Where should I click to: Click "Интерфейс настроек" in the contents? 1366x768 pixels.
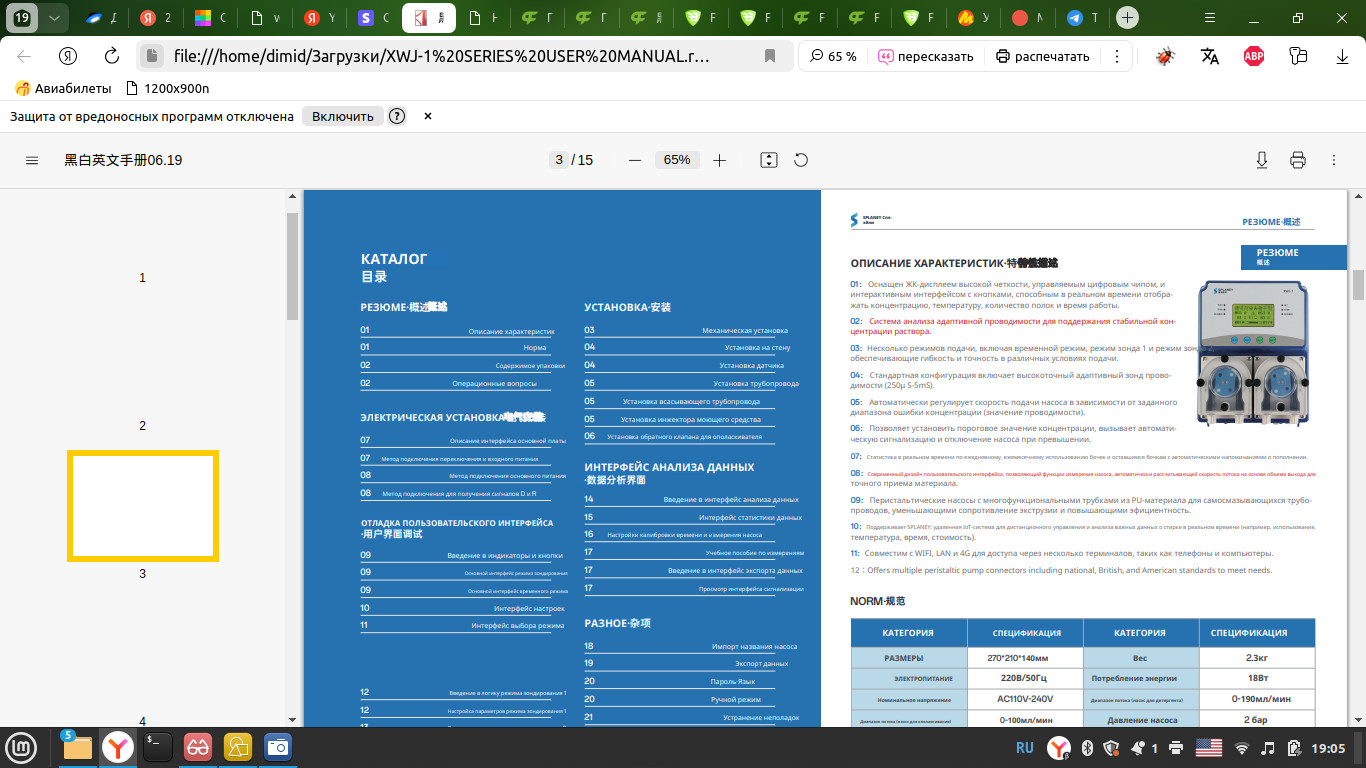[x=529, y=608]
